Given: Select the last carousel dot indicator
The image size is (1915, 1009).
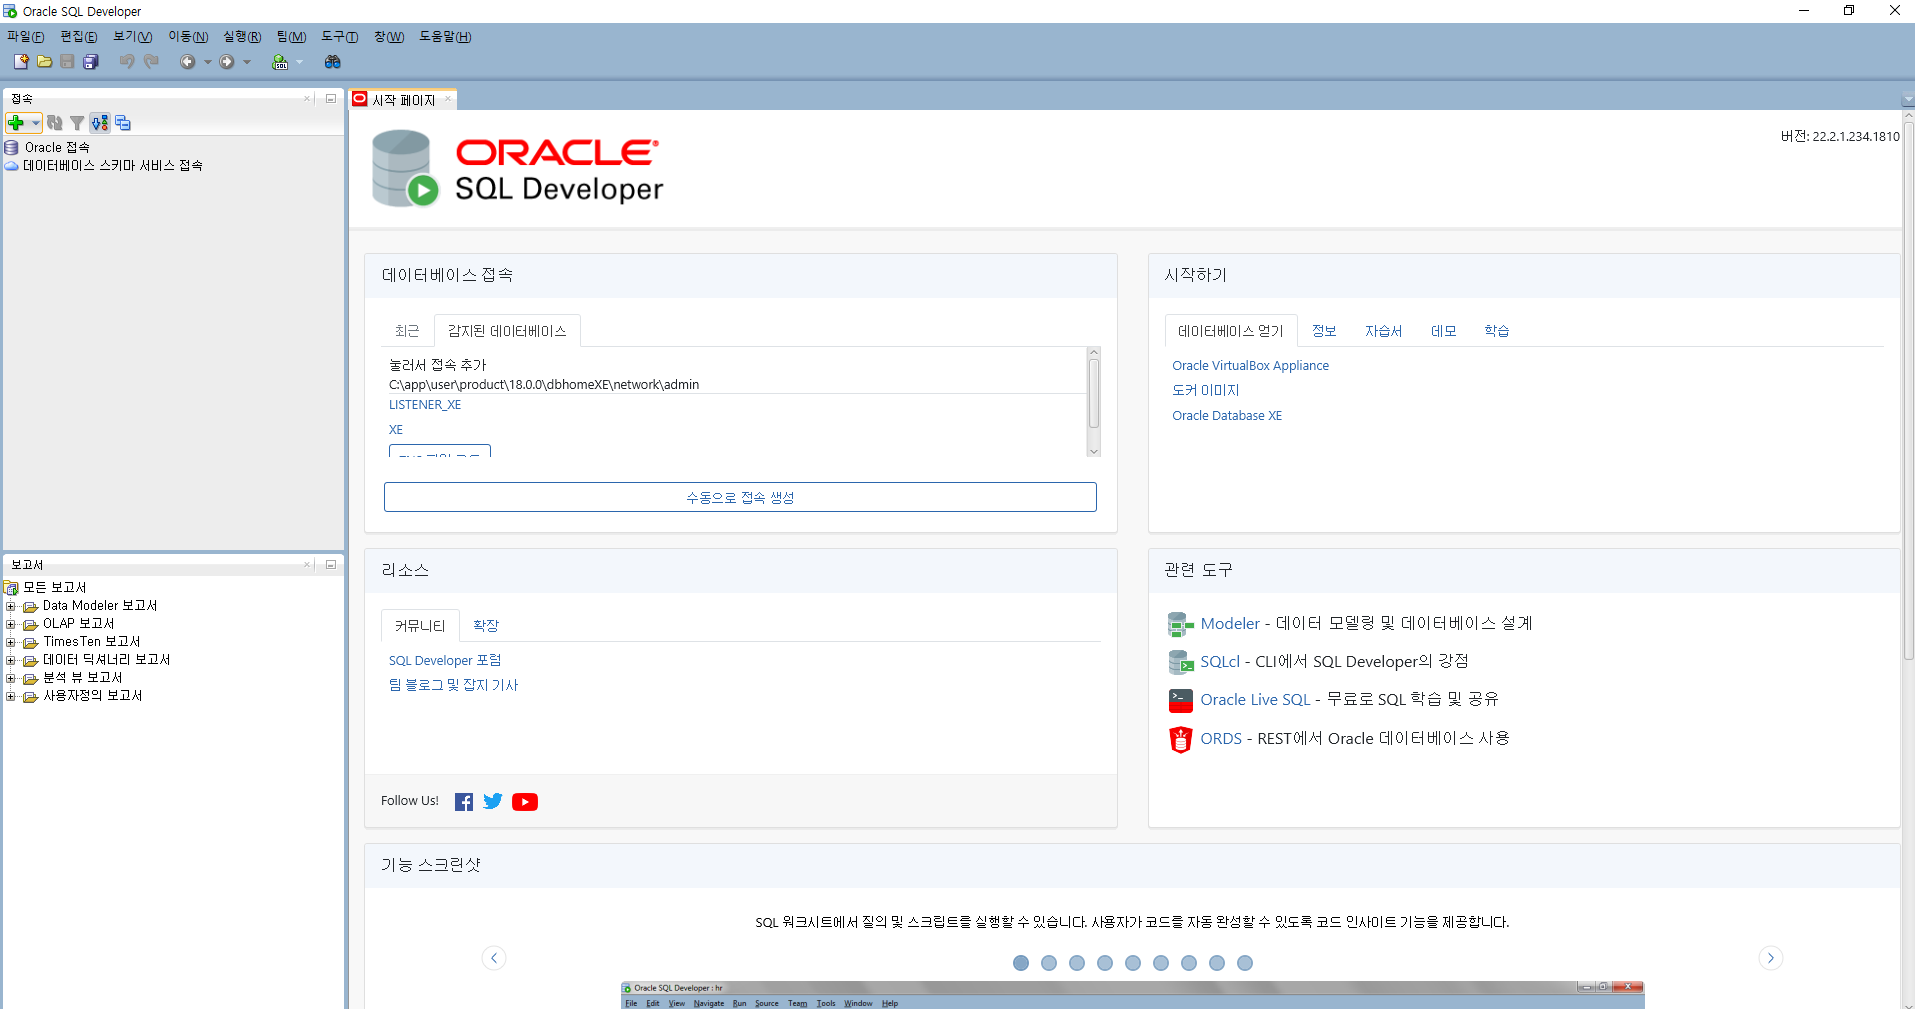Looking at the screenshot, I should [x=1245, y=963].
